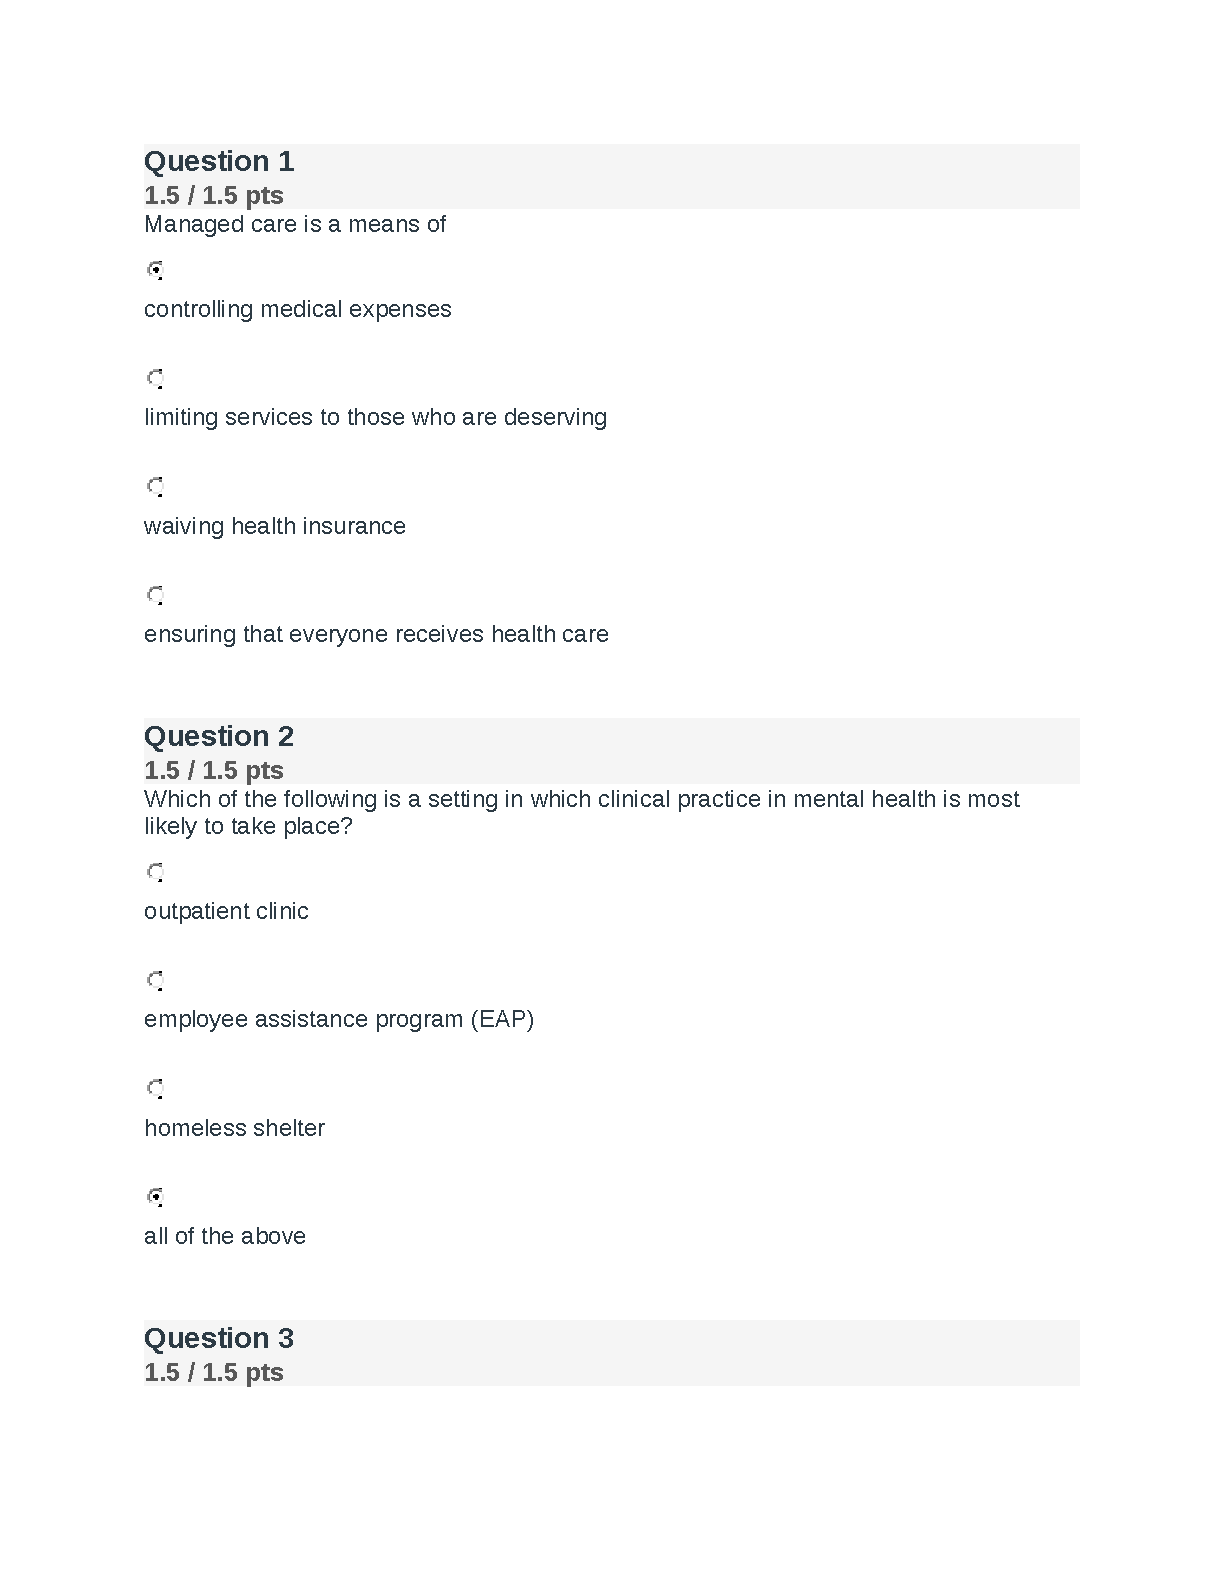The image size is (1224, 1584).
Task: Click the 'Question 2' heading
Action: click(219, 736)
